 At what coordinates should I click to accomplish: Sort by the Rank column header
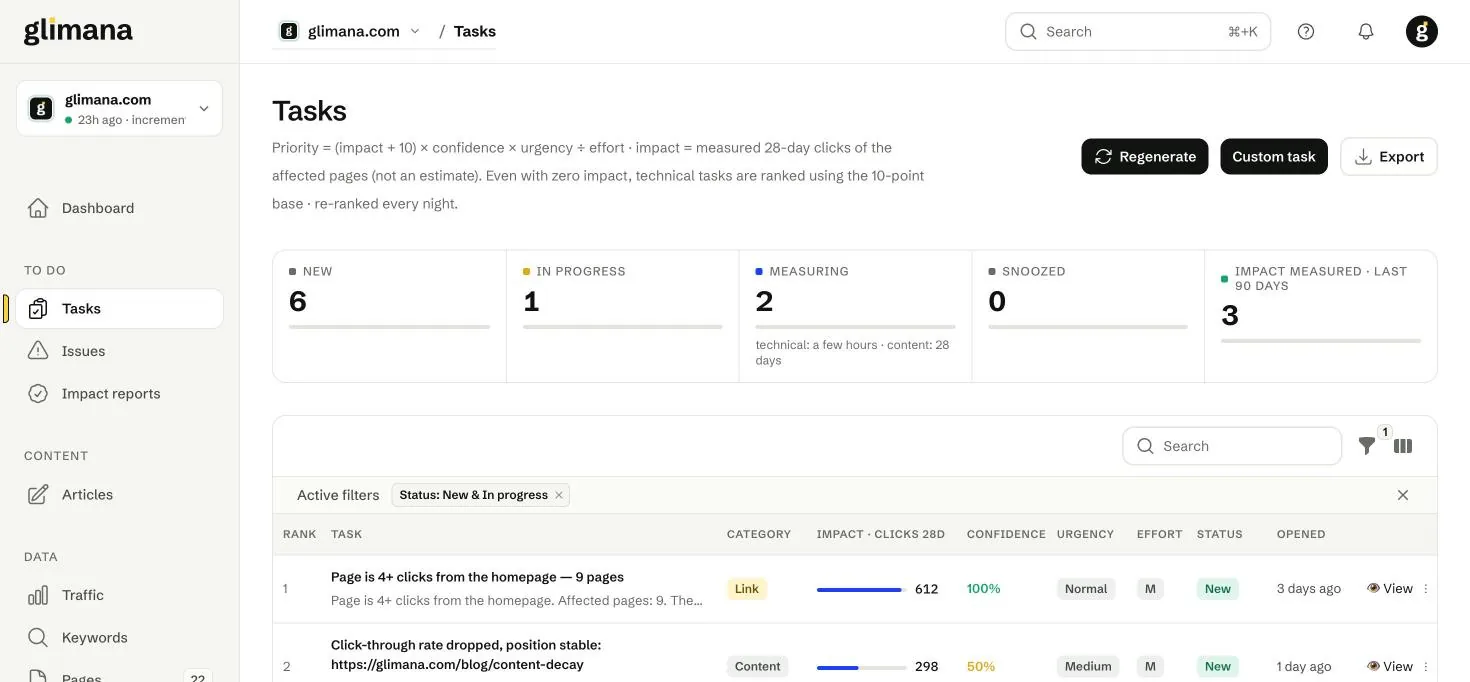(299, 535)
